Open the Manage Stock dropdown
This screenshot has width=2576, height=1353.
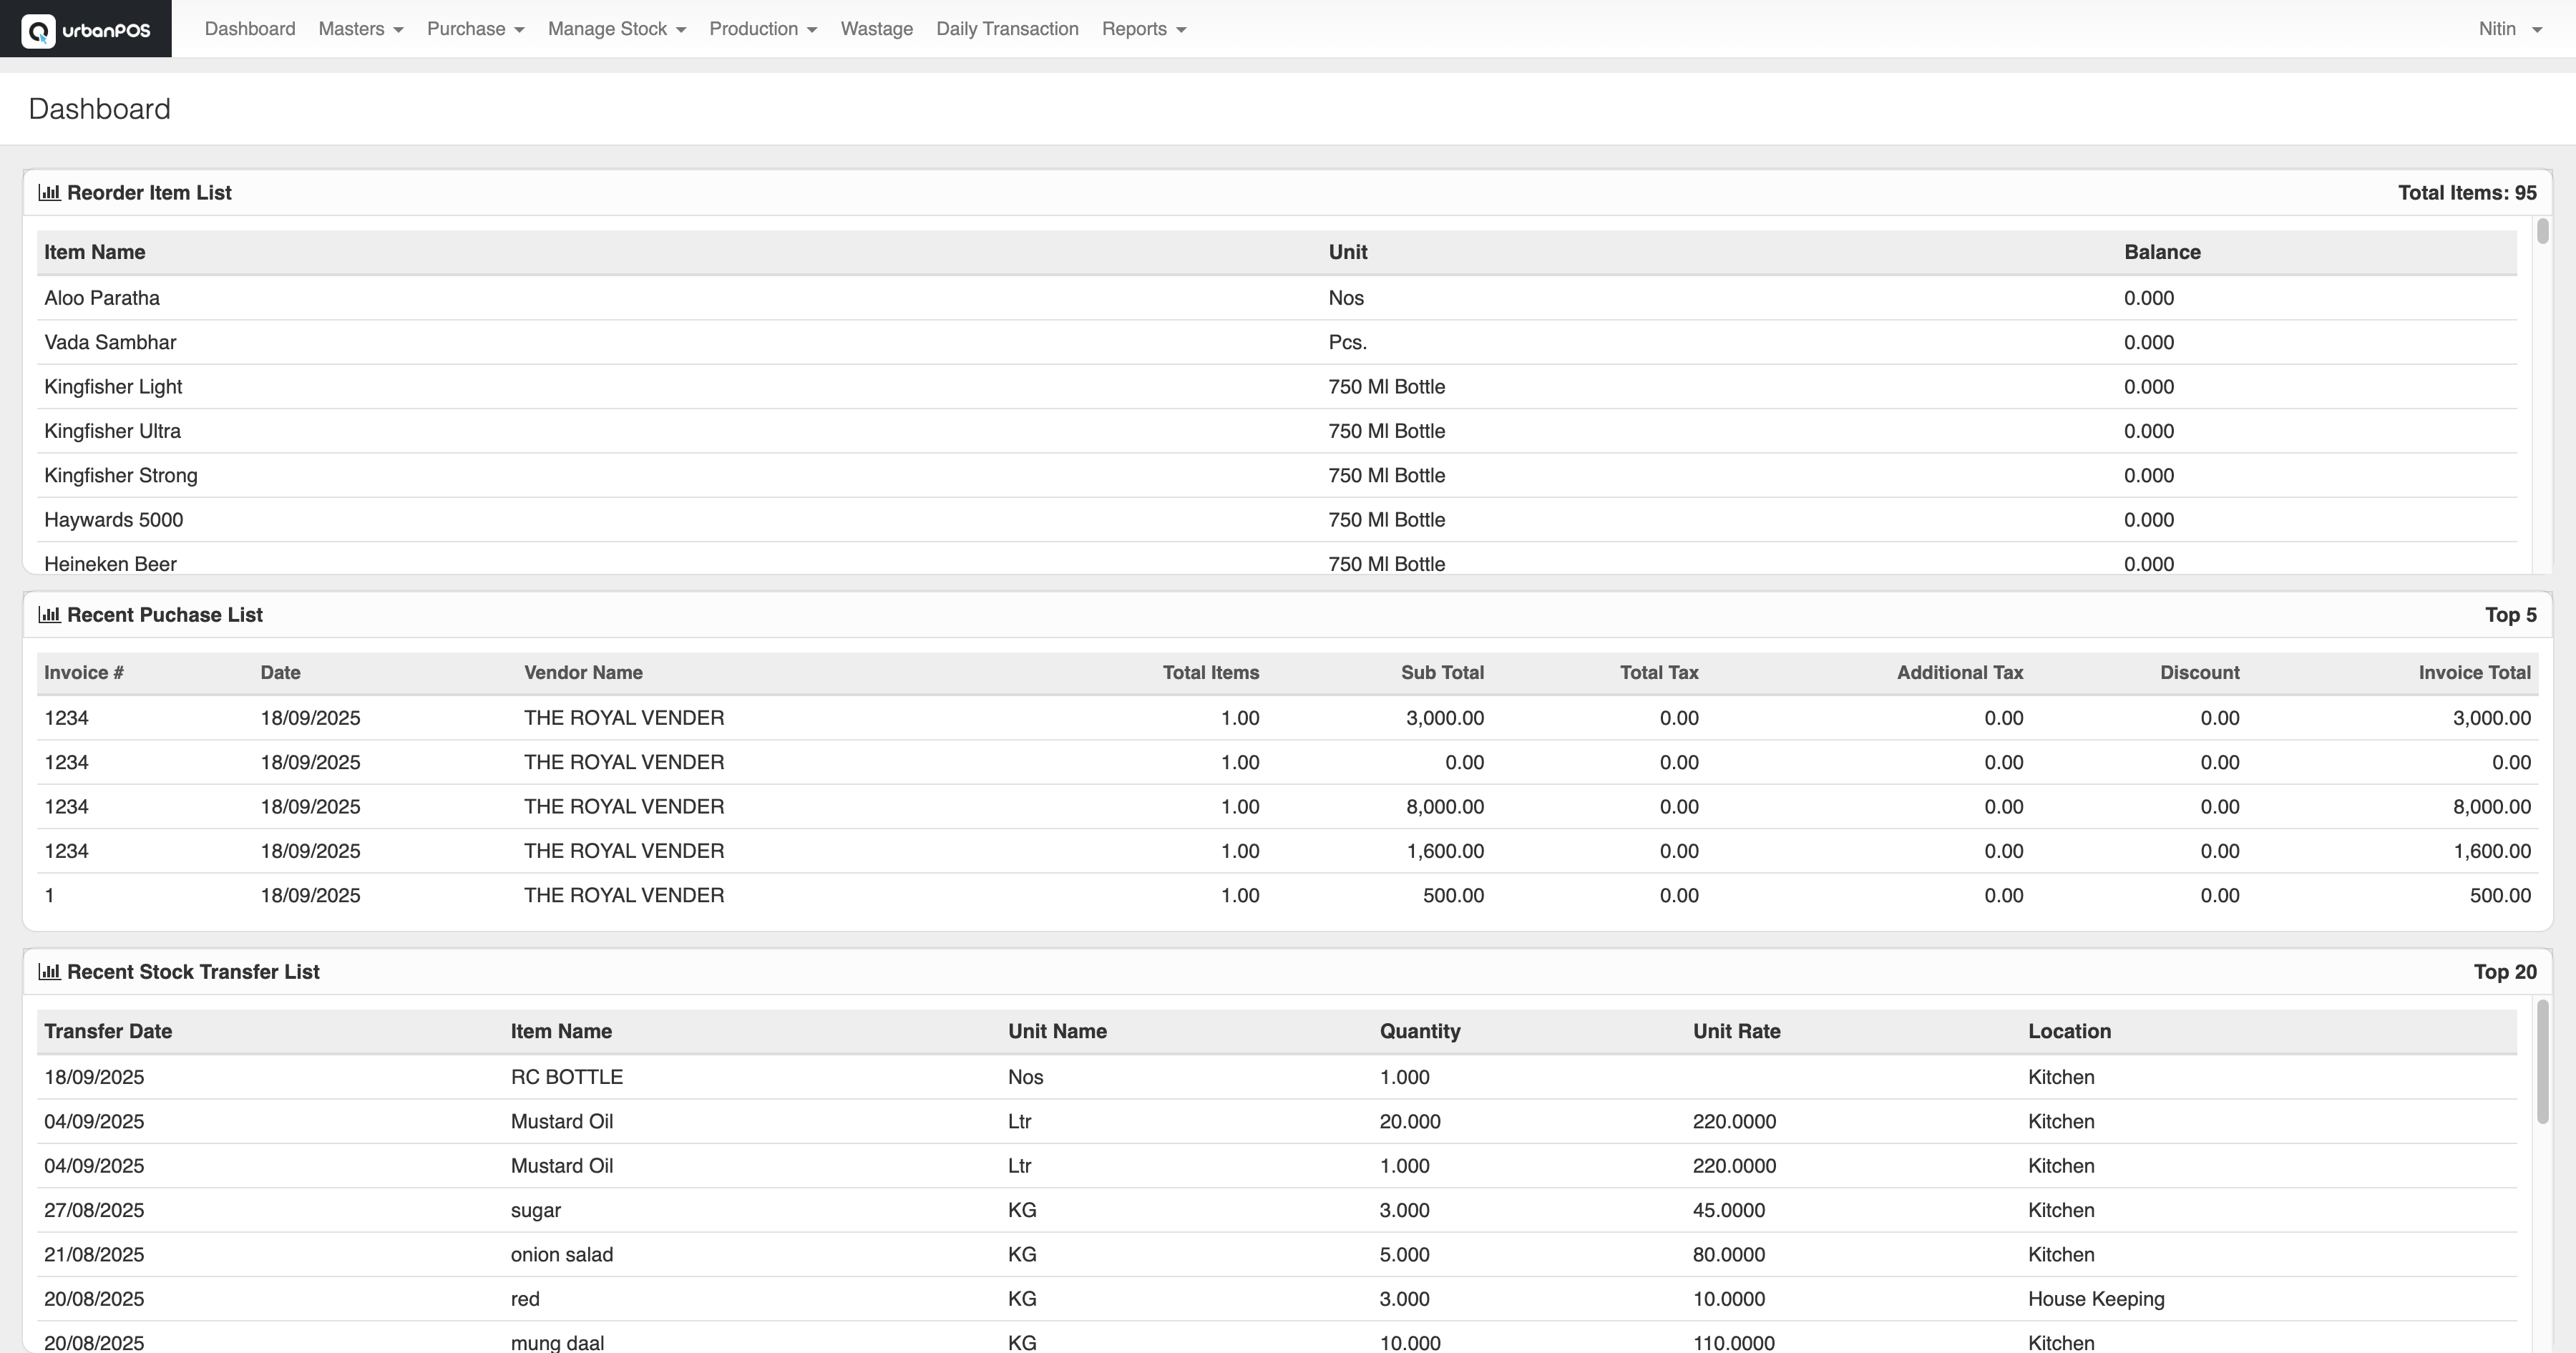tap(617, 29)
